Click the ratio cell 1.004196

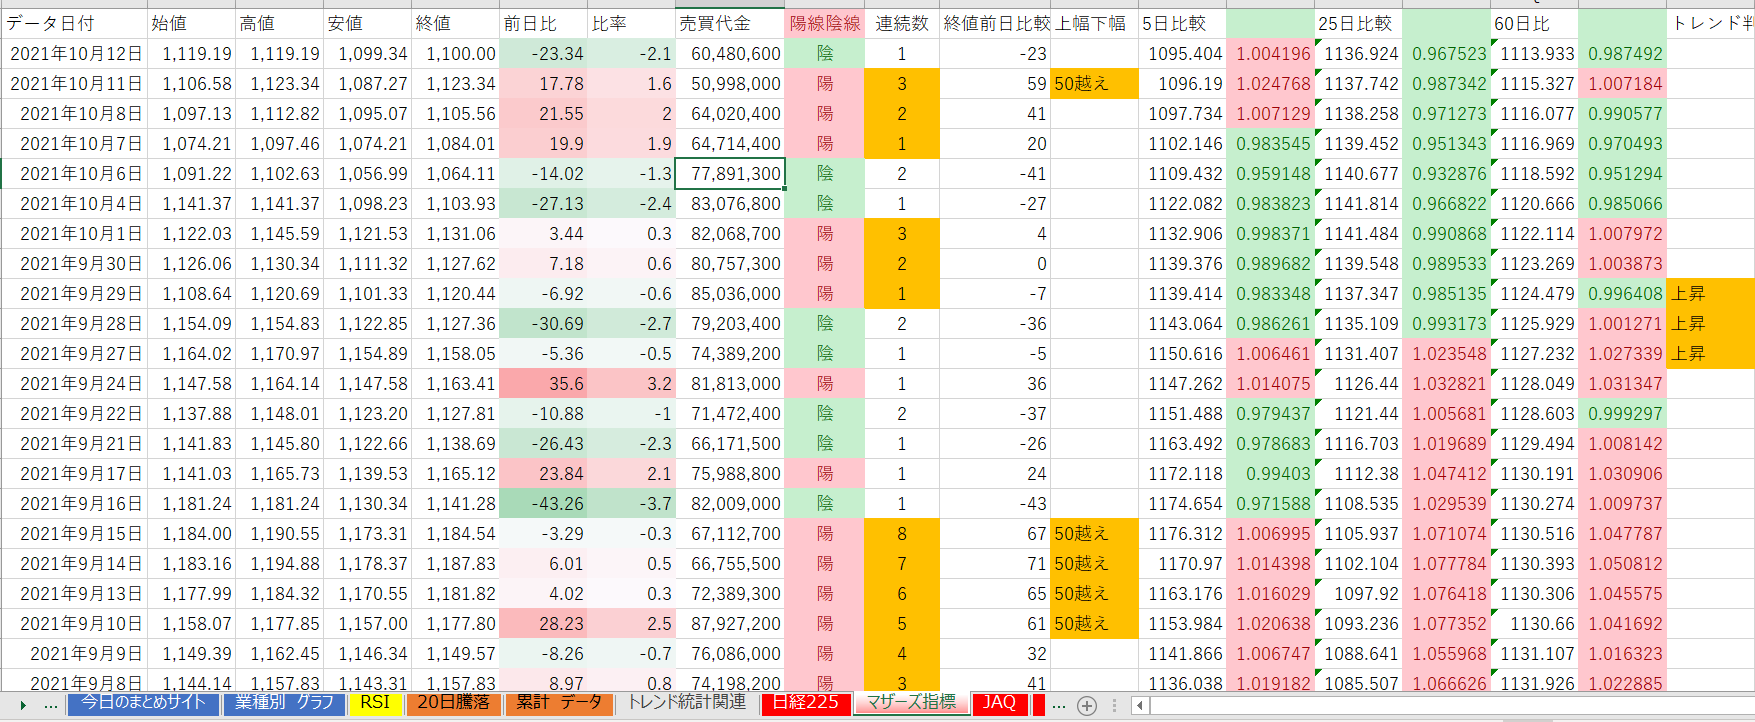pyautogui.click(x=1270, y=54)
